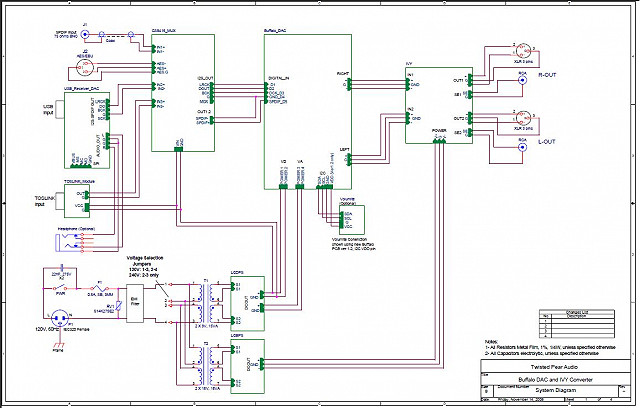Click the TOSLINK_Module label
The image size is (640, 408).
click(x=79, y=181)
